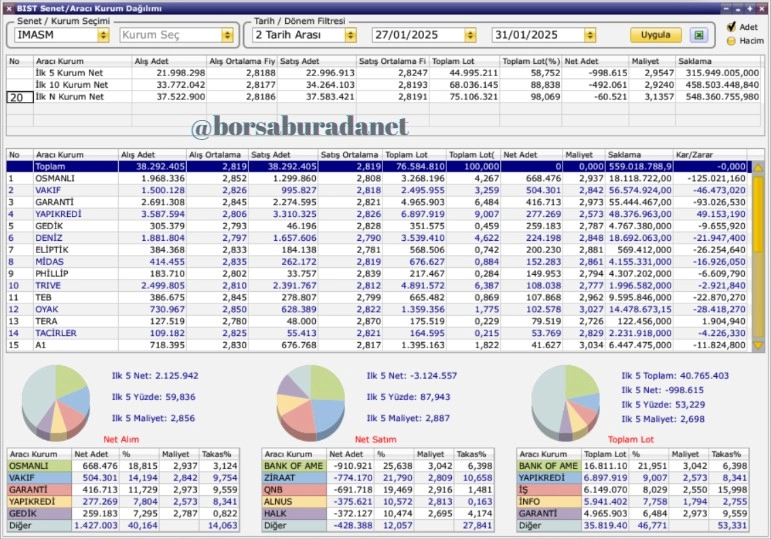Click the İlk 5 Maliyet: 2,698 label
The image size is (771, 539).
coord(663,419)
